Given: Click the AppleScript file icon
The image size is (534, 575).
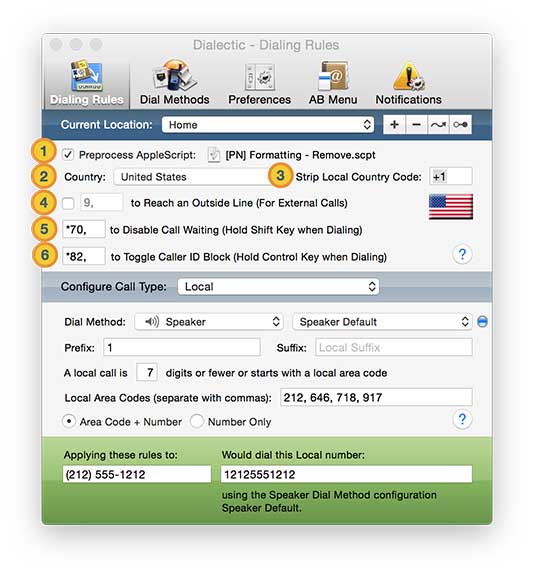Looking at the screenshot, I should pos(214,155).
